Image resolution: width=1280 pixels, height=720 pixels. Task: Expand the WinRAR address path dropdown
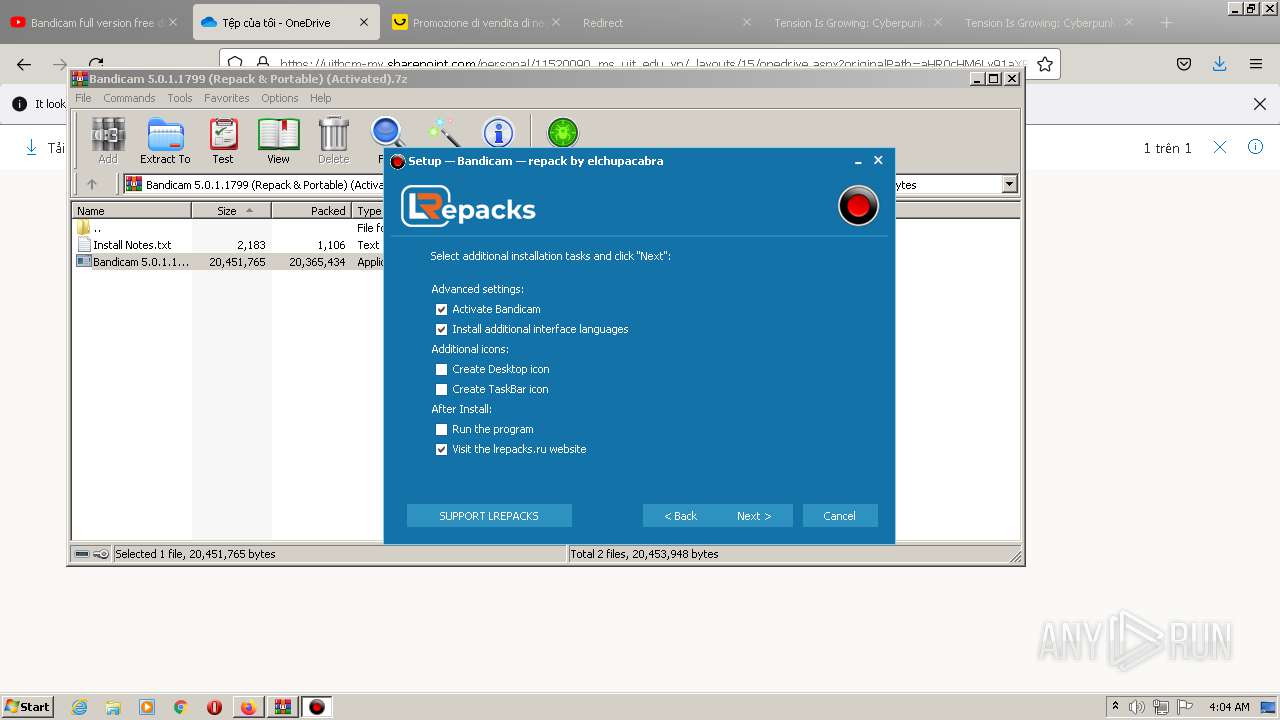[1009, 184]
